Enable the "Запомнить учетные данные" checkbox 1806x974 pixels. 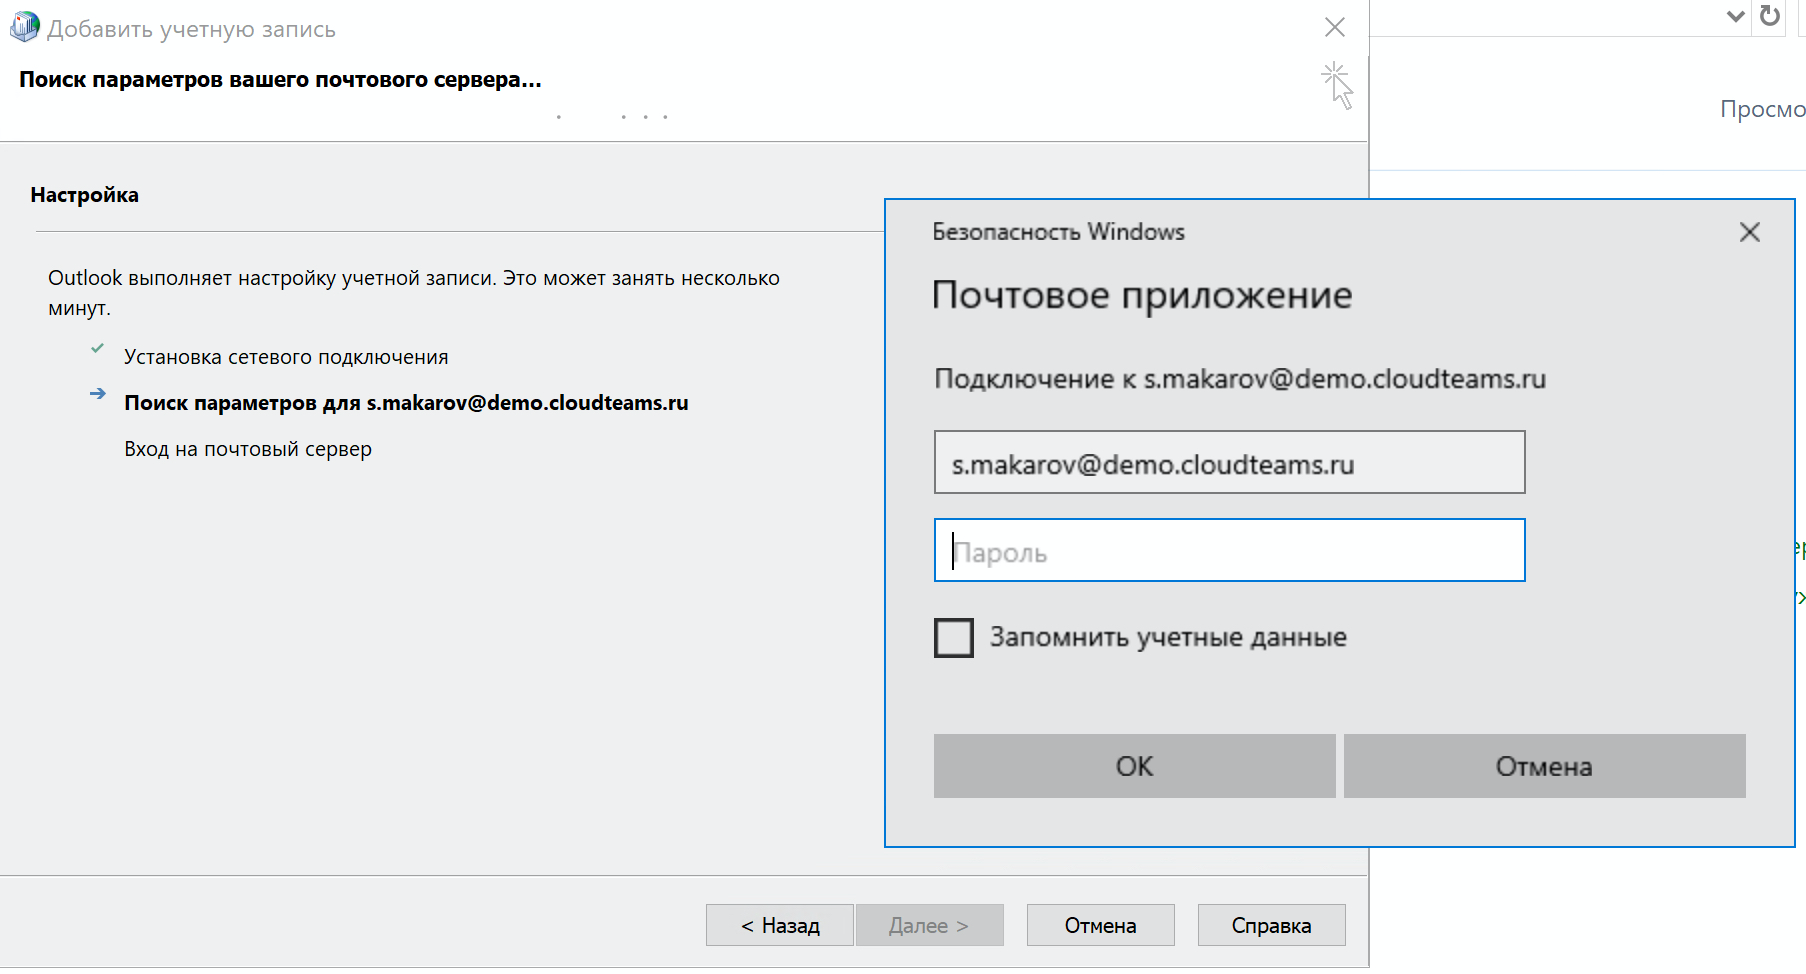click(953, 637)
